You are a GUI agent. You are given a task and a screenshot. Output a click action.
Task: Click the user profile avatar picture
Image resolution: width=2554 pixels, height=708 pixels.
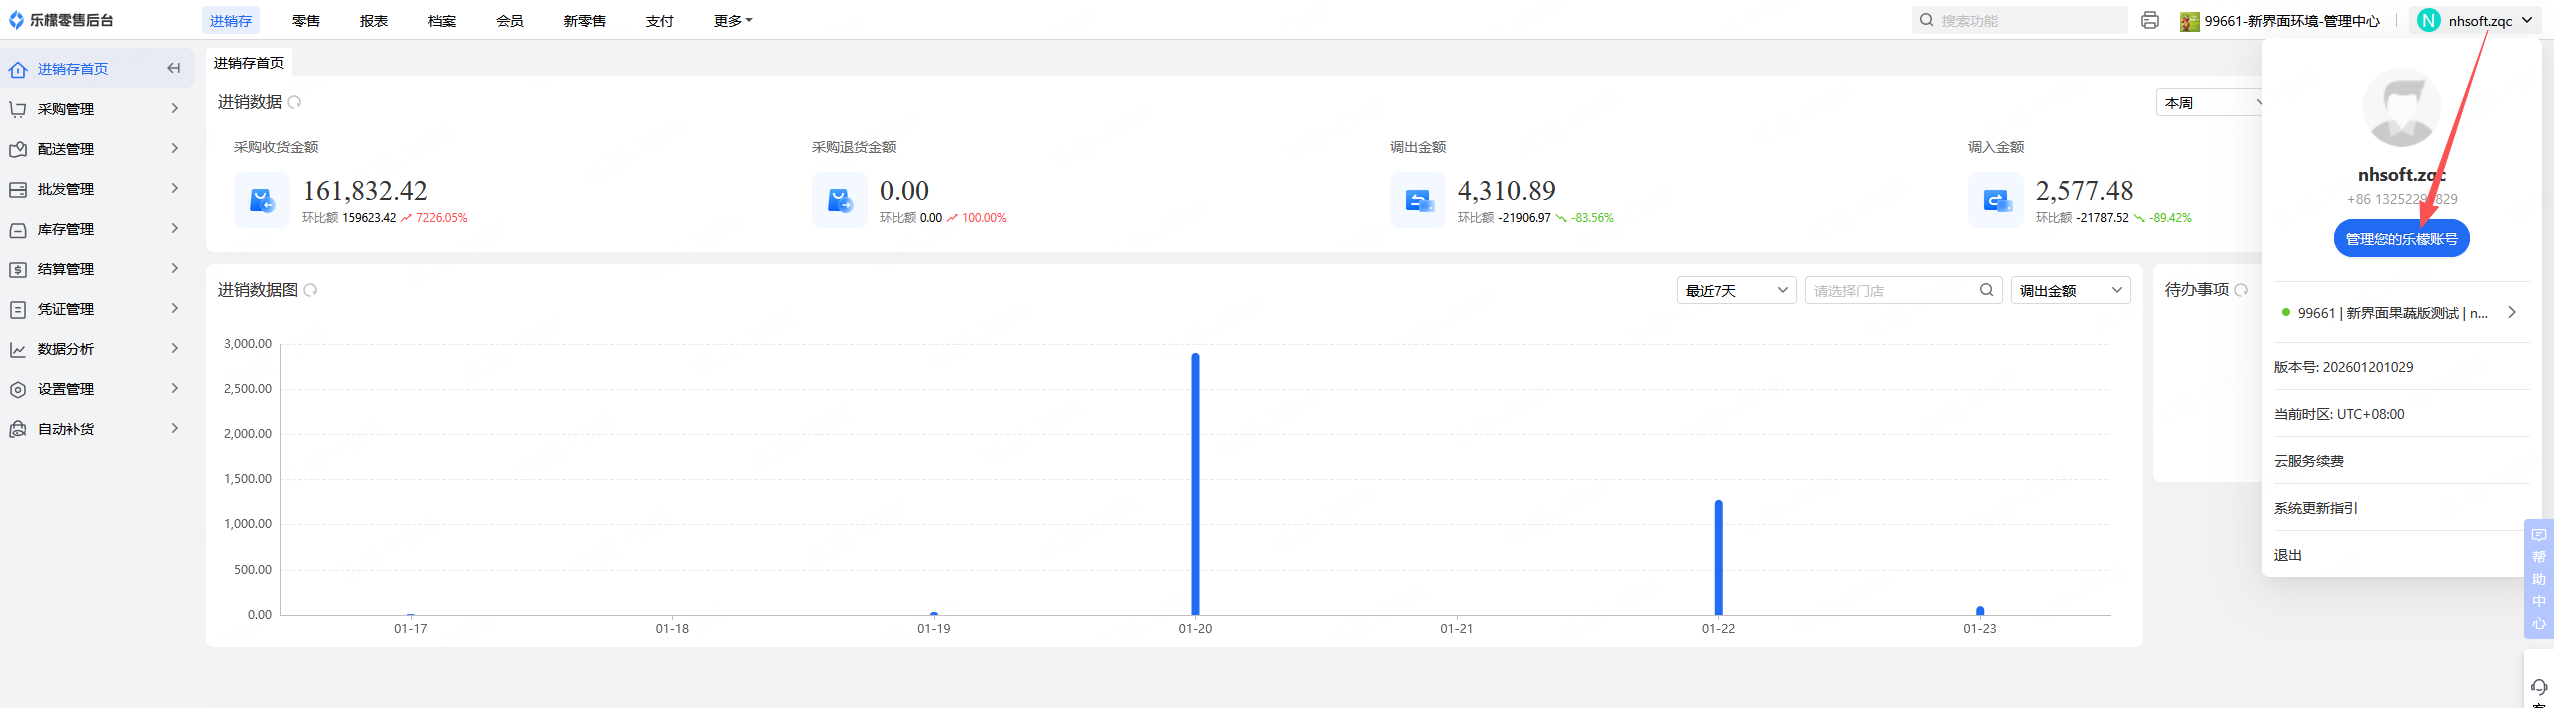[x=2401, y=108]
